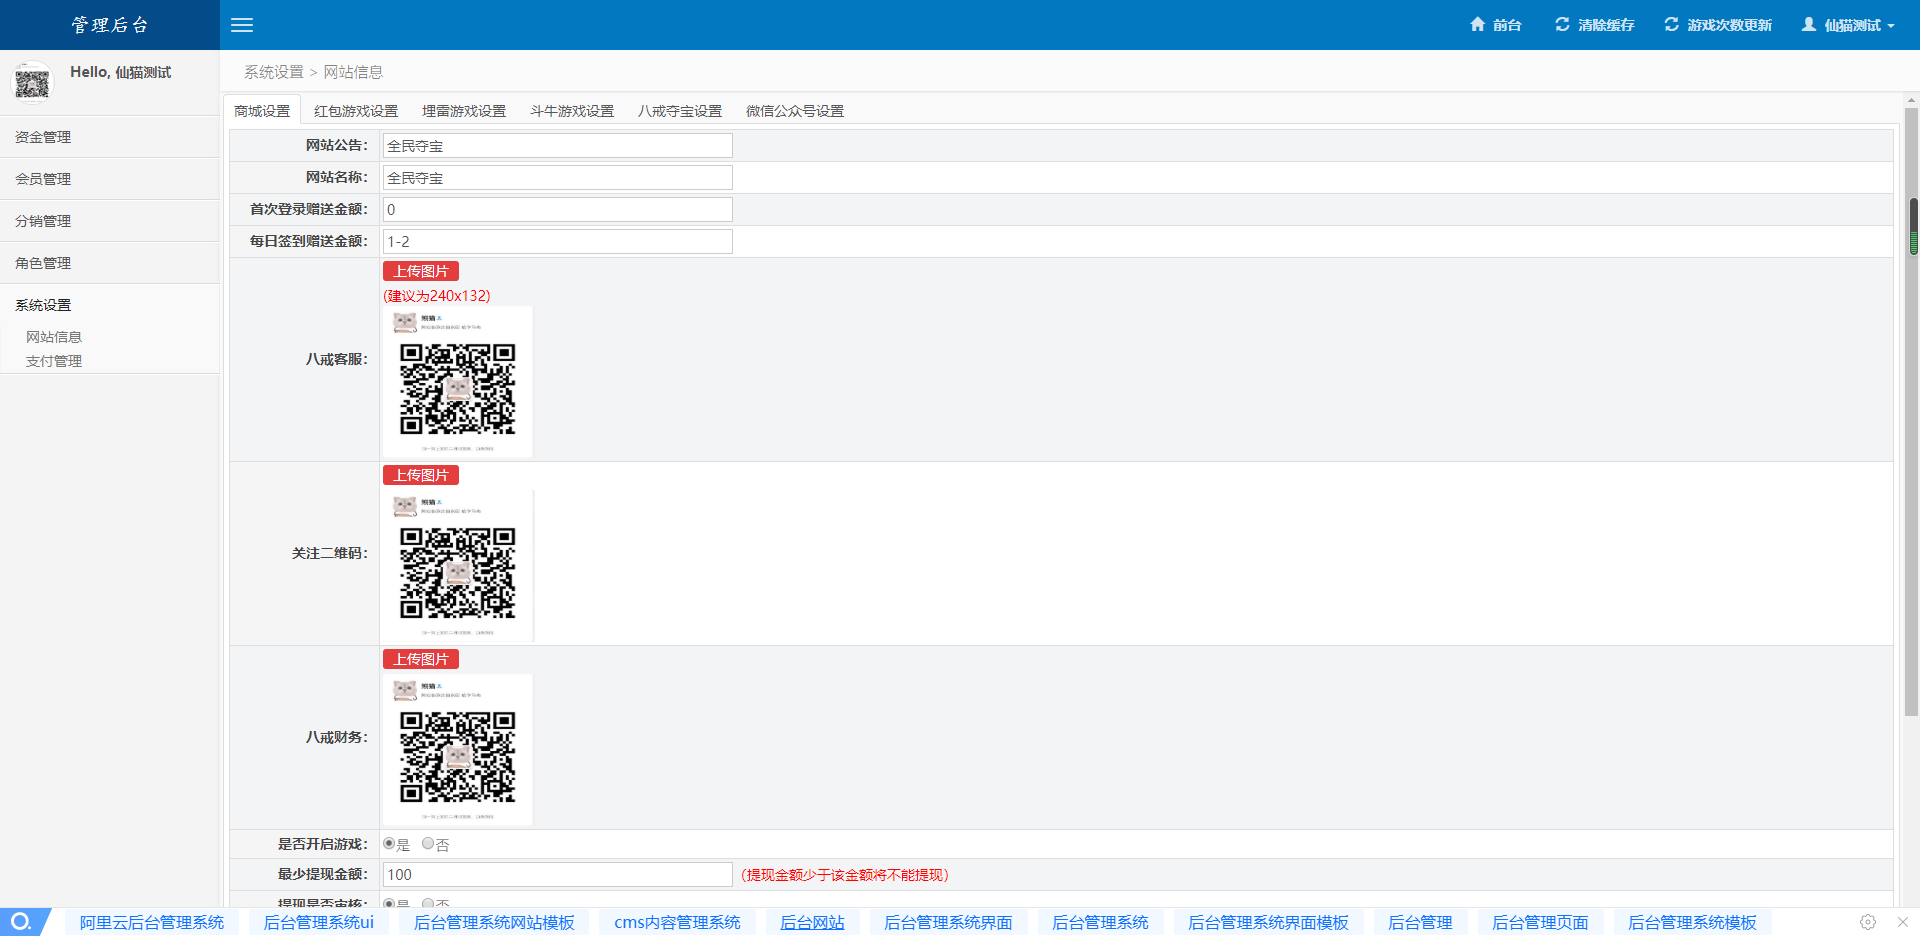Open 后台管理系统界面模板 suggestion link

click(1268, 922)
